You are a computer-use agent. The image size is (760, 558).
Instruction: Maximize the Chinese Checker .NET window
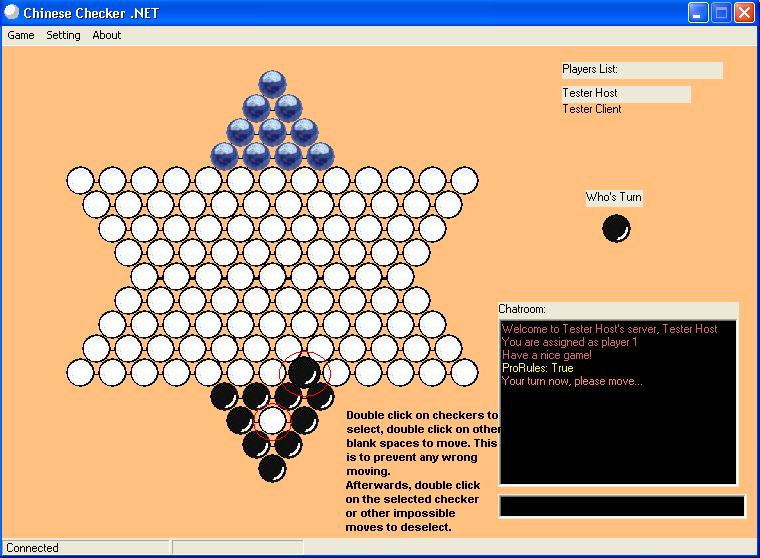[721, 13]
